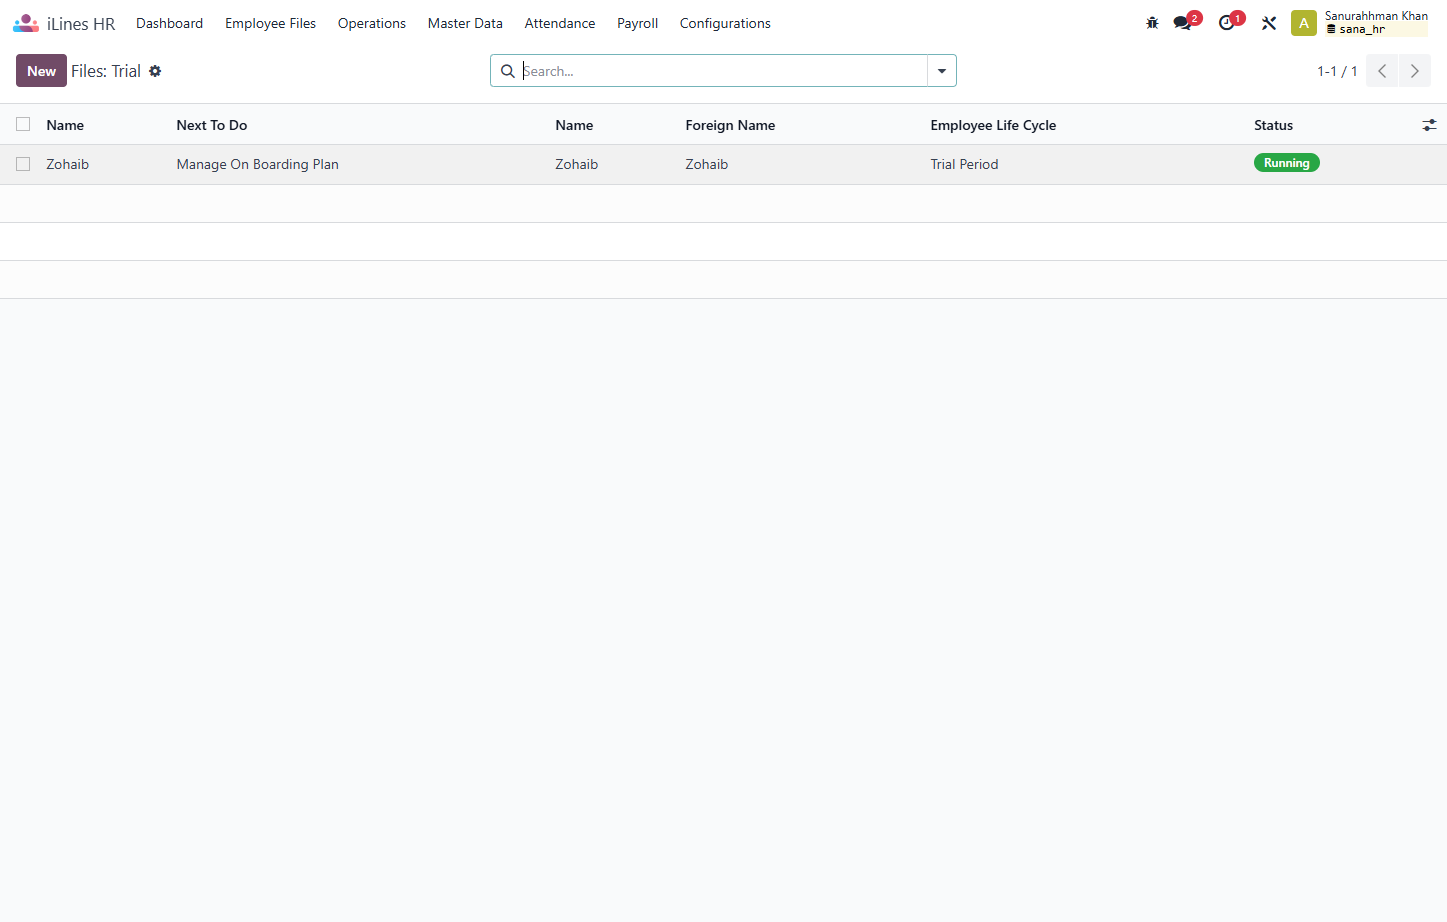Click the magnifier search icon
Image resolution: width=1447 pixels, height=922 pixels.
pos(508,71)
